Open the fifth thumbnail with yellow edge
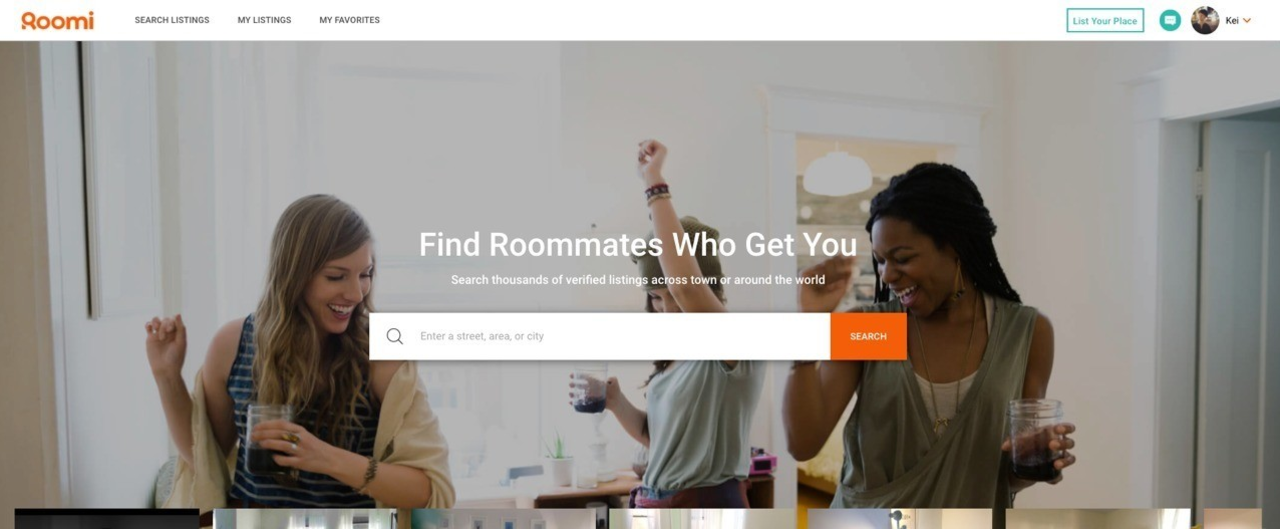The width and height of the screenshot is (1280, 529). click(900, 519)
